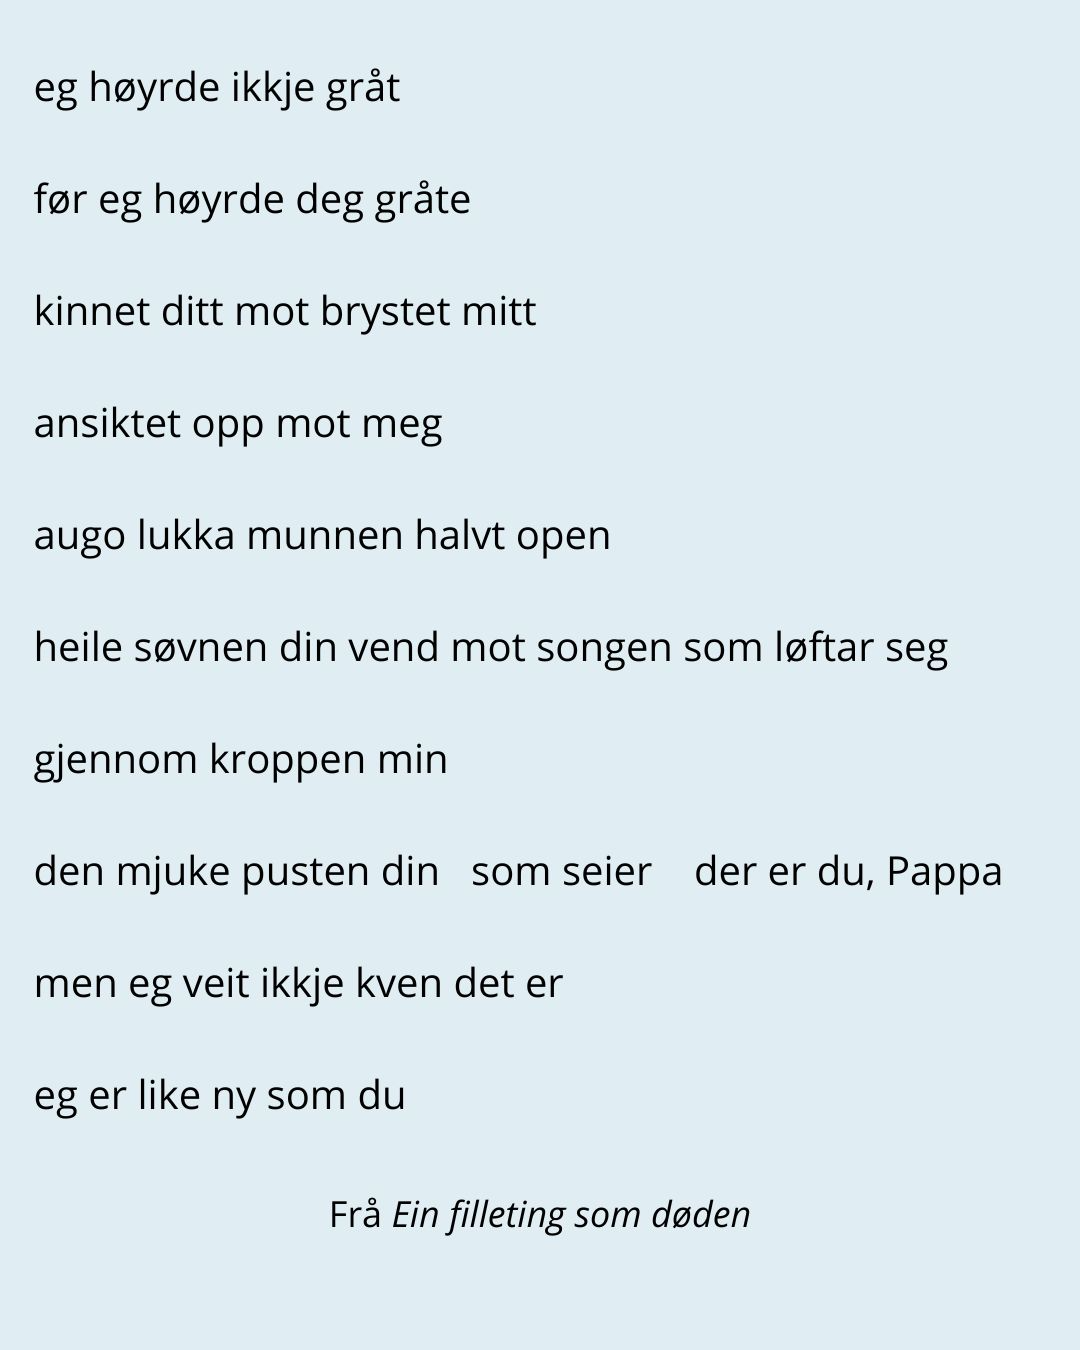Click the word "Pappa"
This screenshot has height=1350, width=1080.
point(944,872)
